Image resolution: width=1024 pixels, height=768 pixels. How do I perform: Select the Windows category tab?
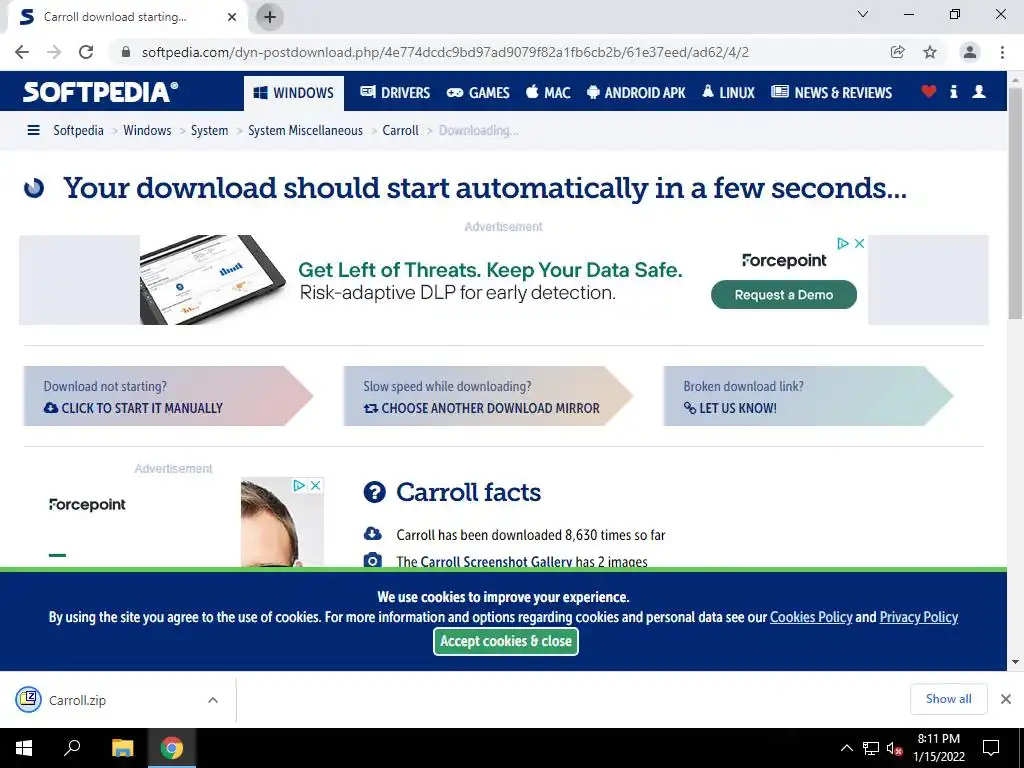[x=293, y=93]
